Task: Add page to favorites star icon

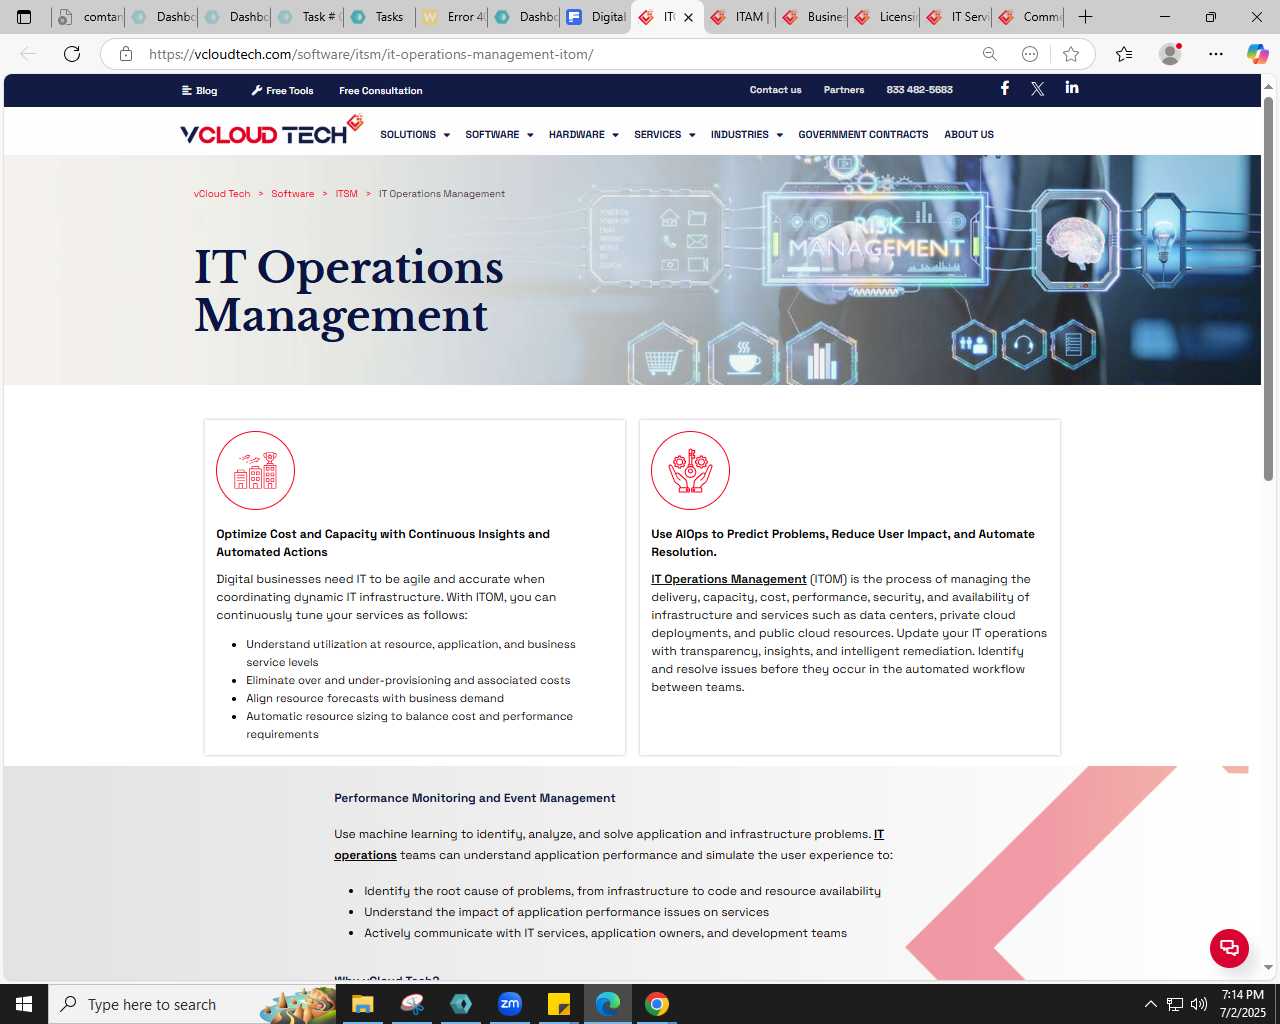Action: point(1071,54)
